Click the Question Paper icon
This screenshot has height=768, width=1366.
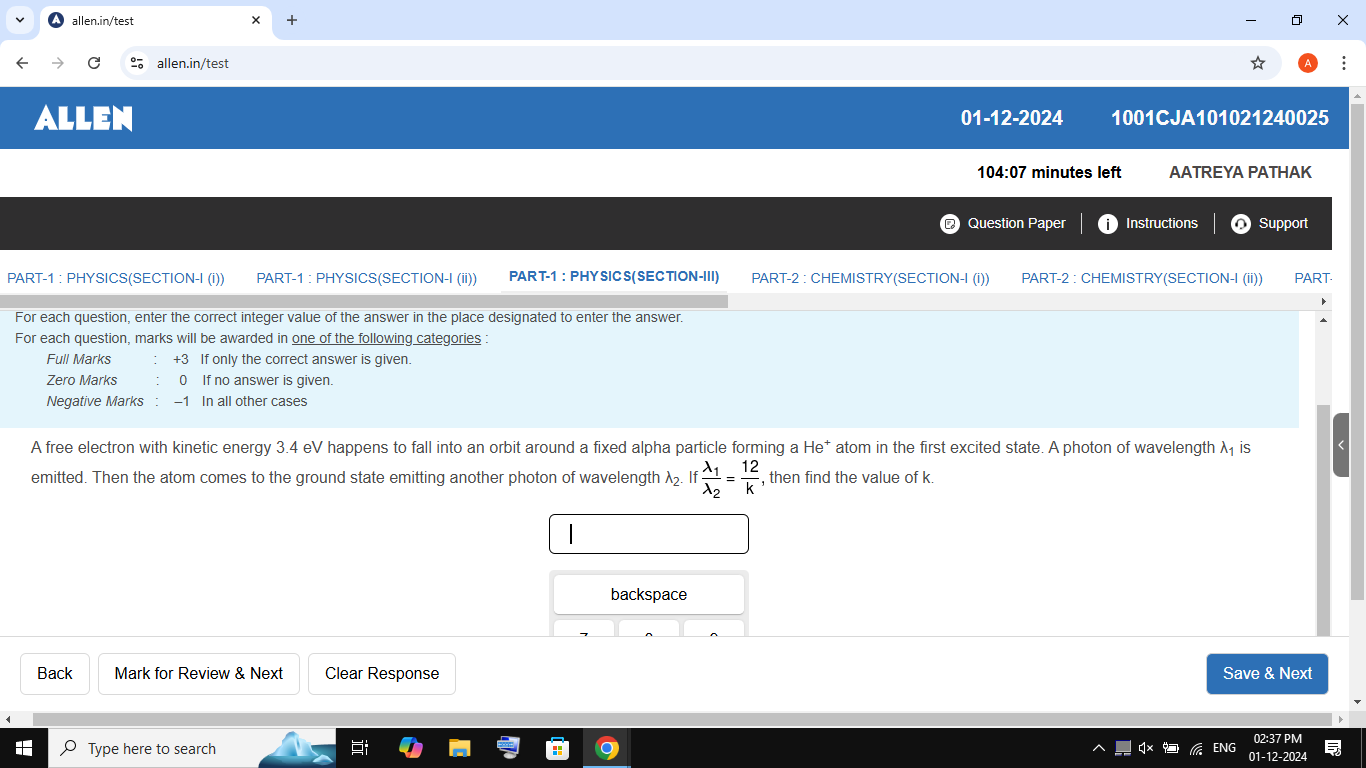tap(950, 224)
